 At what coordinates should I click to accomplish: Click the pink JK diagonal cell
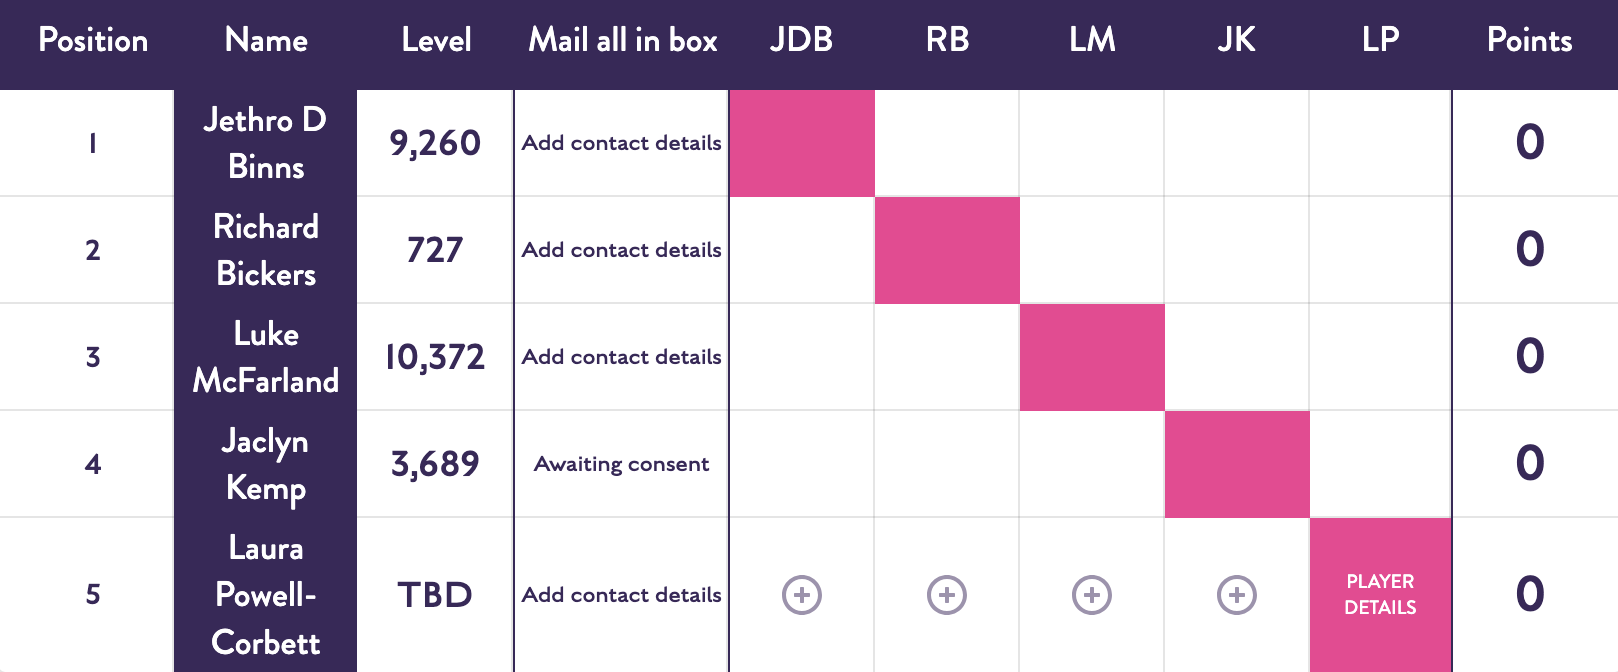tap(1237, 464)
